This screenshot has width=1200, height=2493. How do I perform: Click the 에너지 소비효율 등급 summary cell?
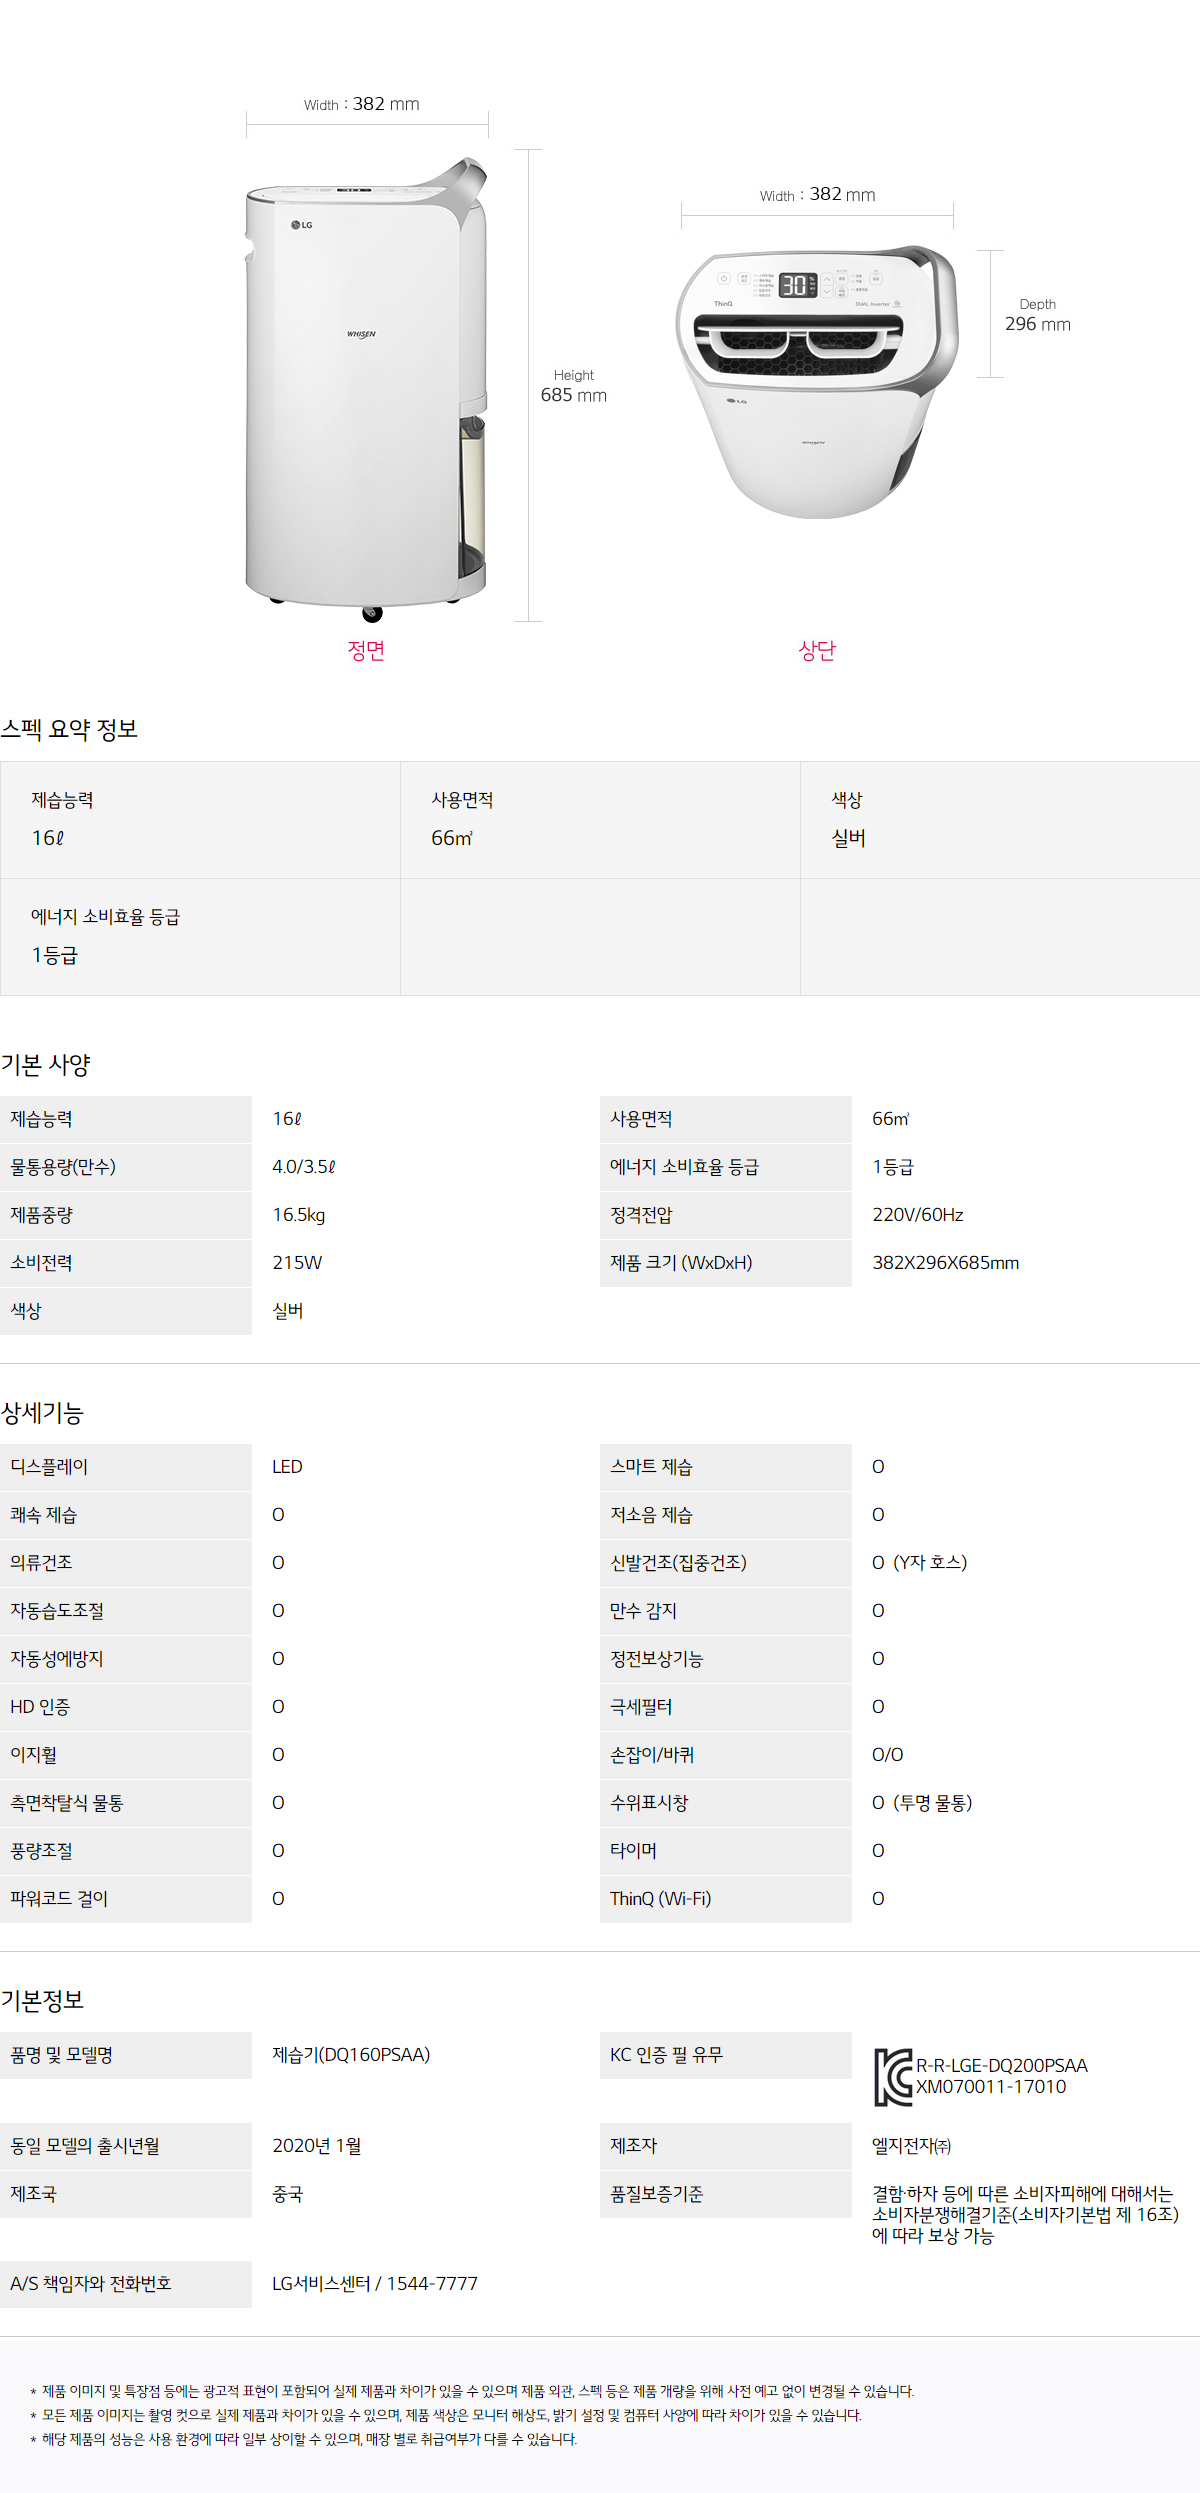tap(200, 936)
